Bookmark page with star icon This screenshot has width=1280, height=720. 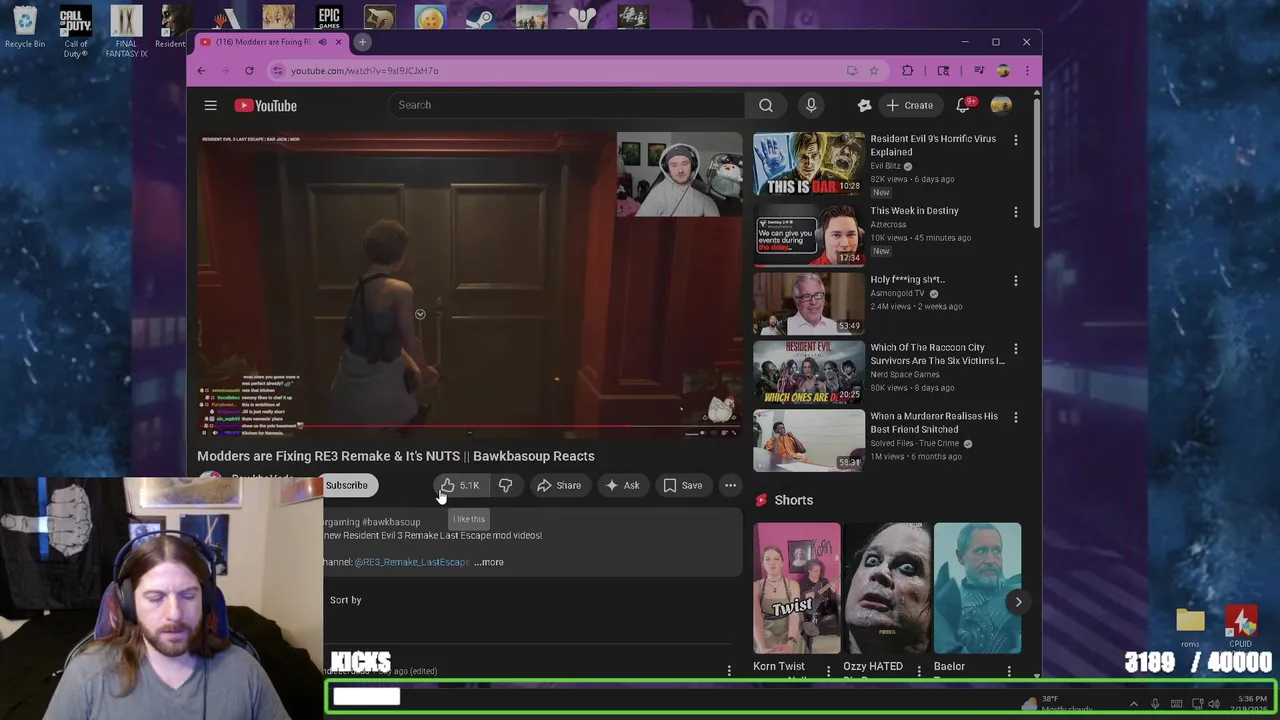tap(873, 70)
